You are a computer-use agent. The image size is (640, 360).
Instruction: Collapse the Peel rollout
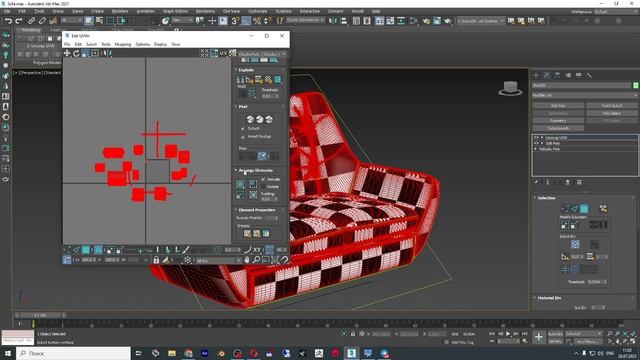pos(242,107)
